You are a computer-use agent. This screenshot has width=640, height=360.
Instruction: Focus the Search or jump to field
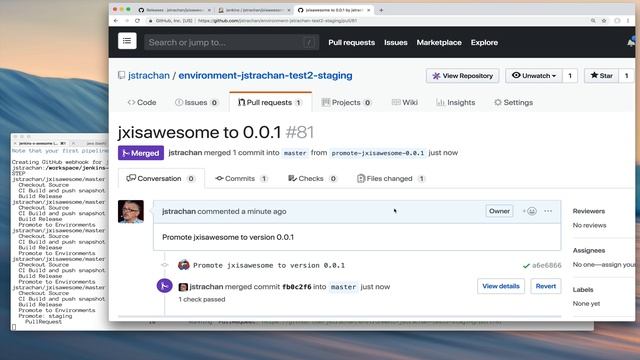click(231, 42)
